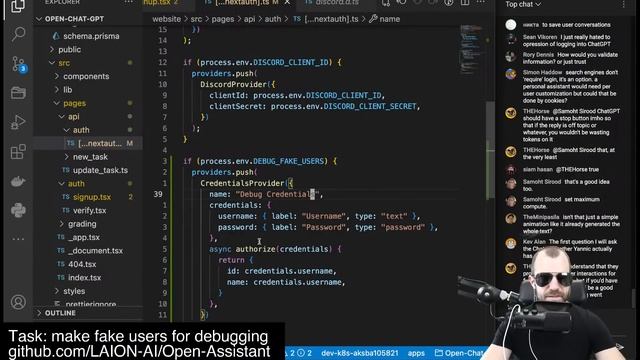The width and height of the screenshot is (640, 360).
Task: Click dev-k8s-aksba105821 in the status bar
Action: point(359,353)
